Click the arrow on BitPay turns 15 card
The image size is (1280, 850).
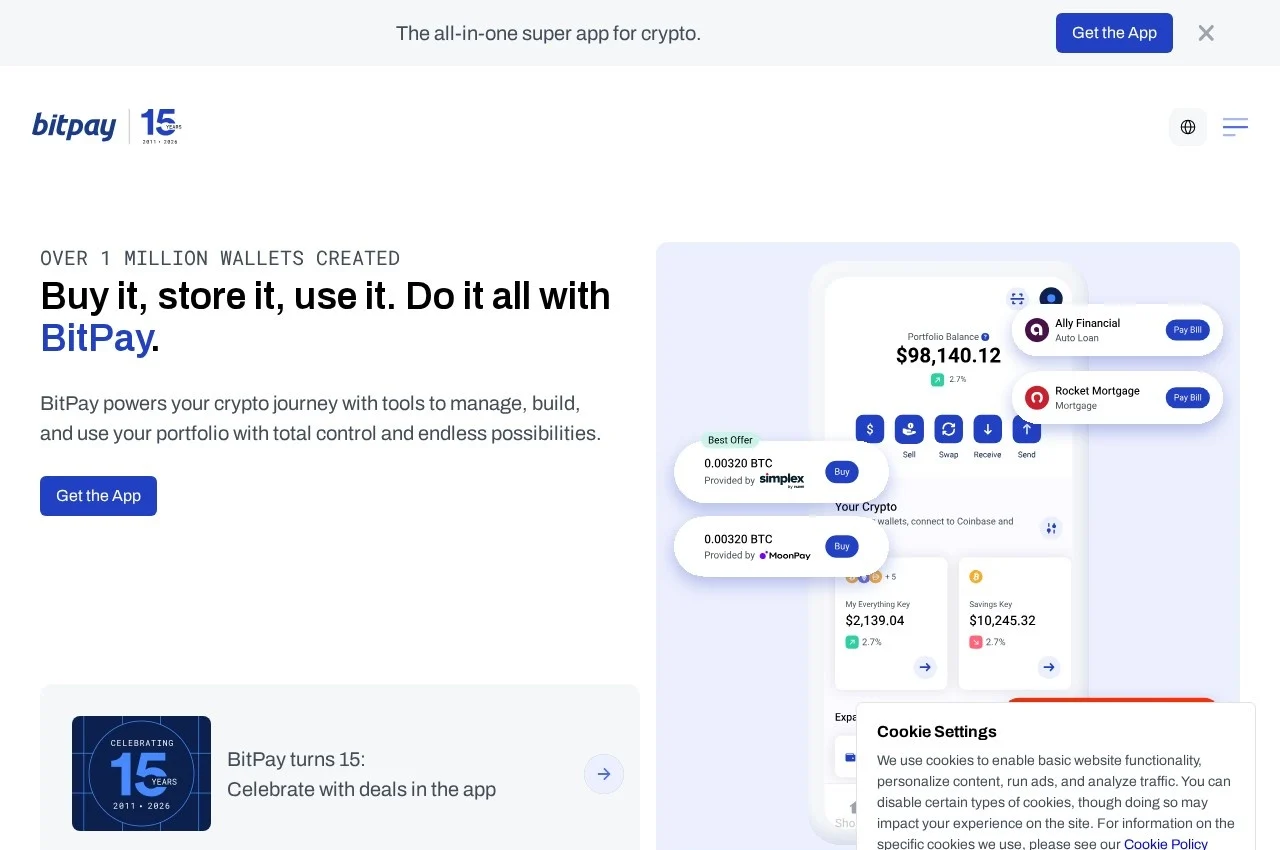pyautogui.click(x=604, y=774)
